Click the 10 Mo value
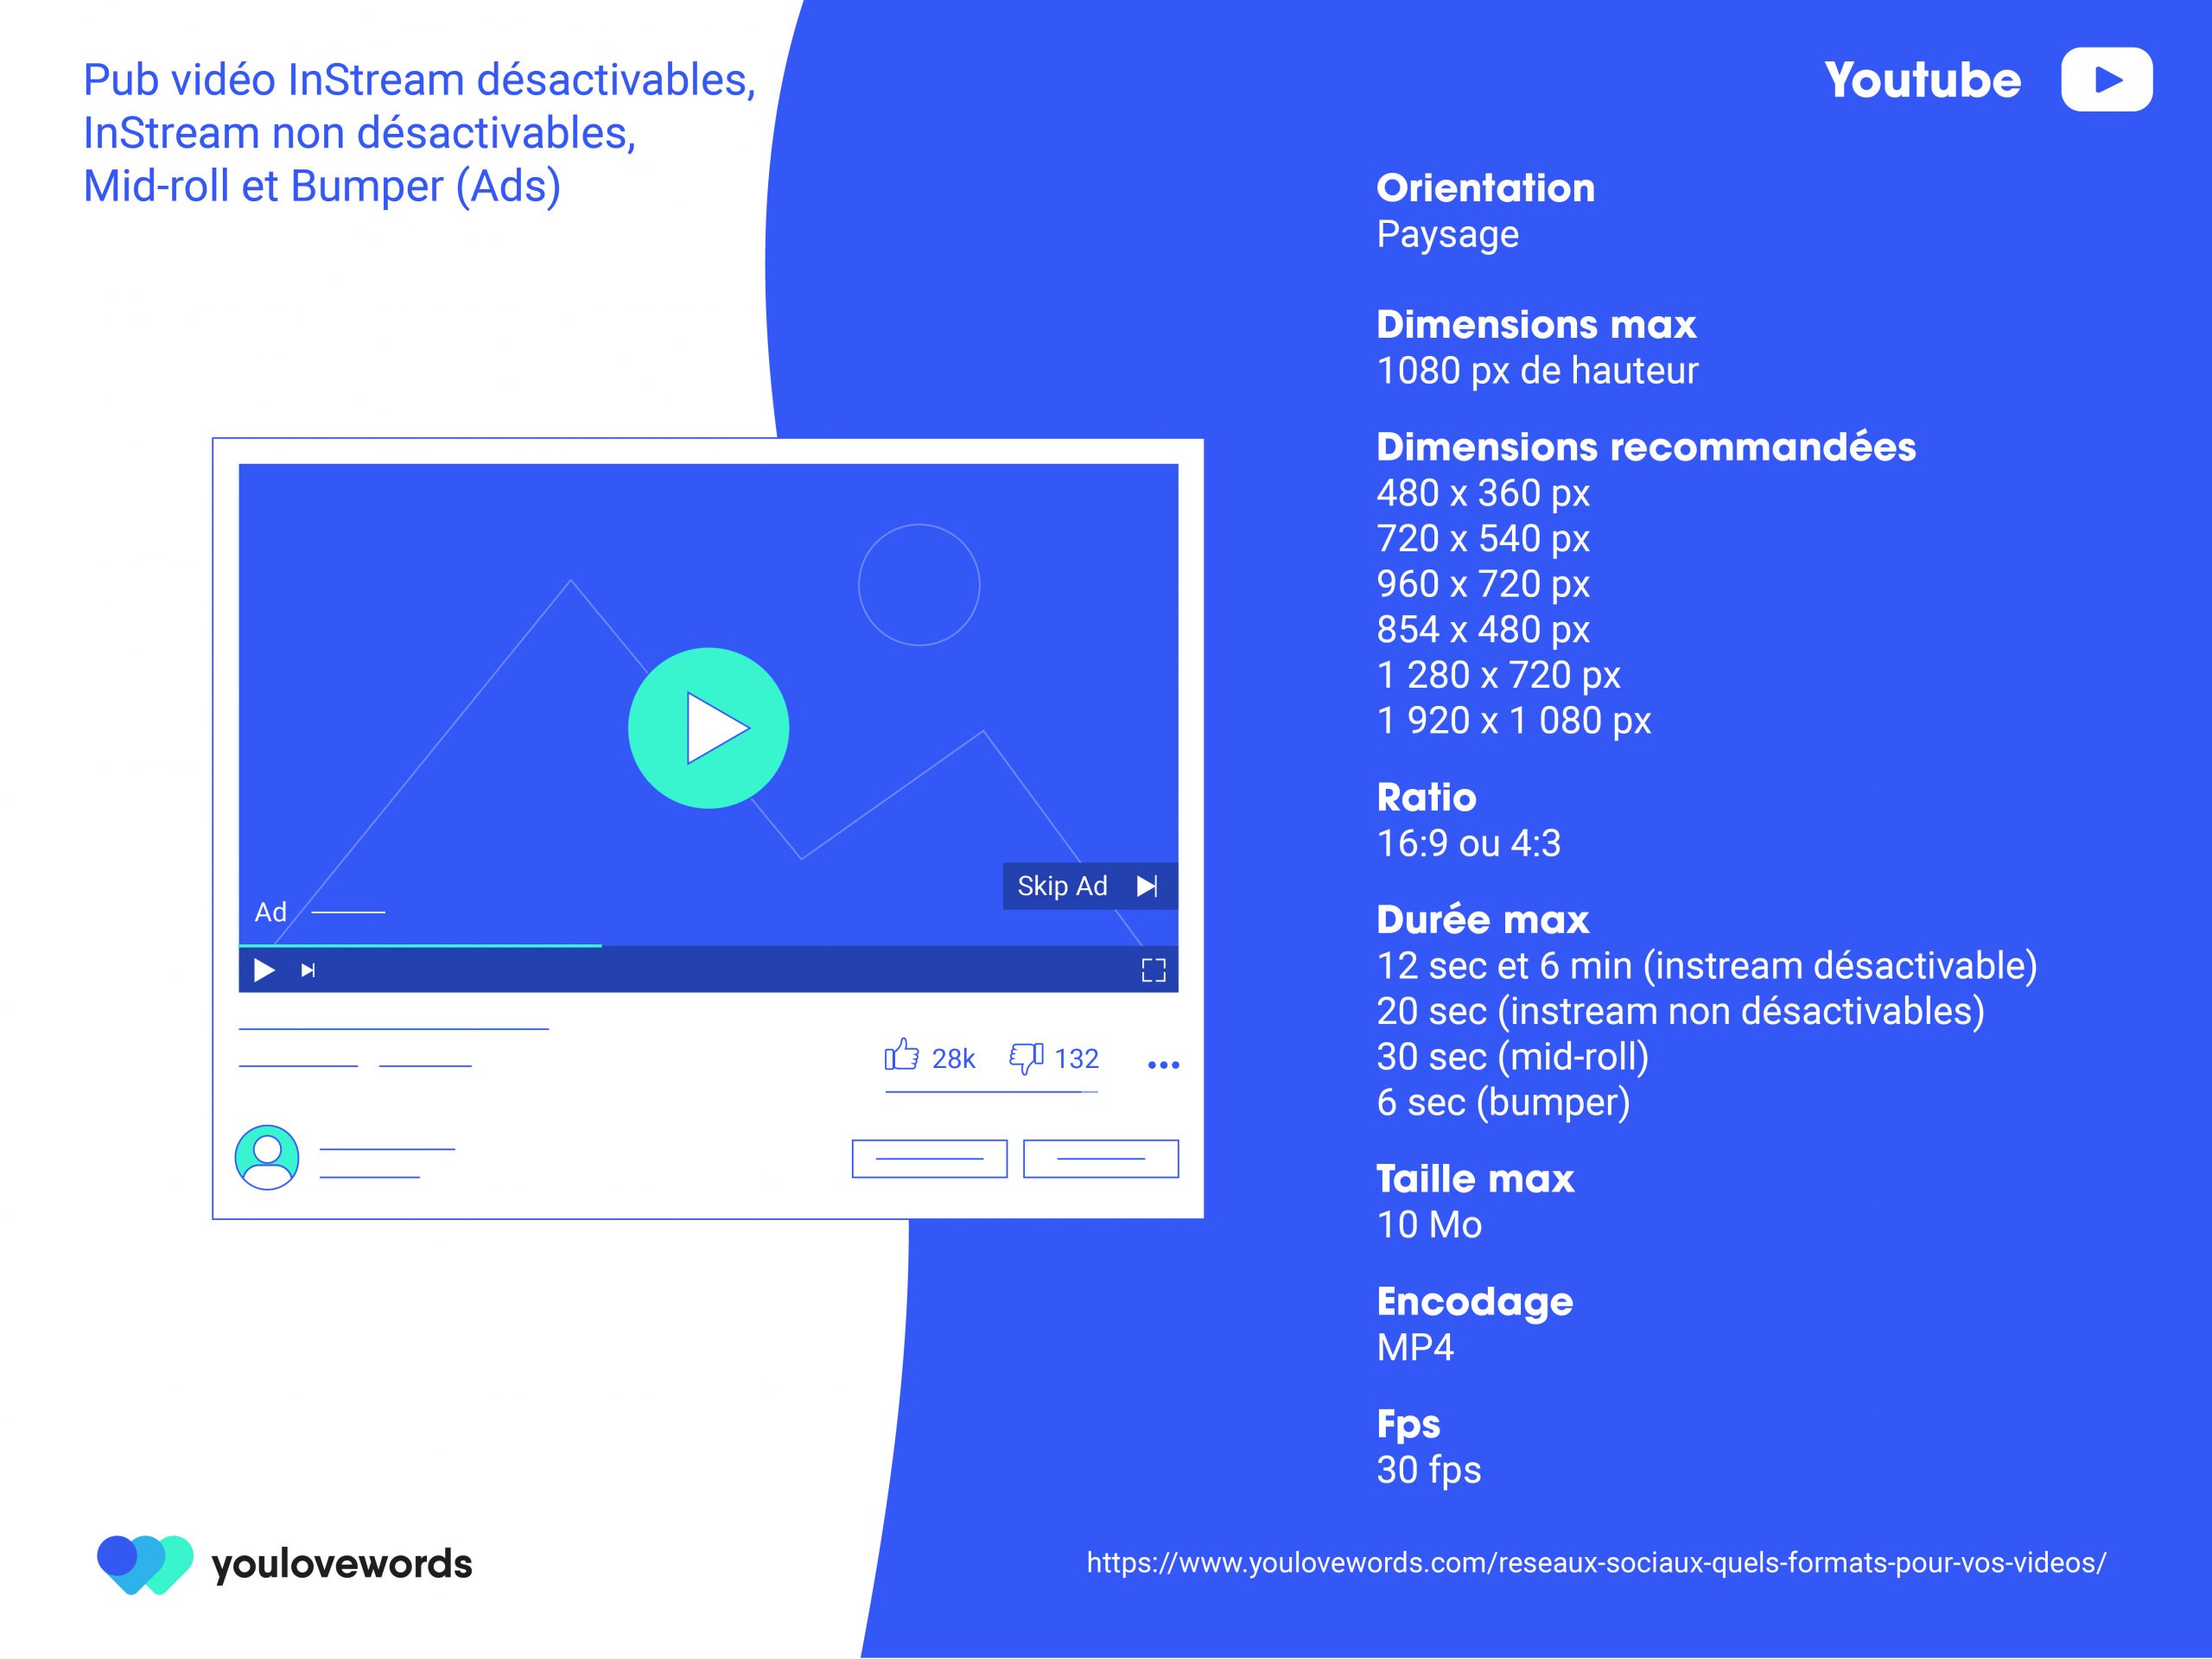The width and height of the screenshot is (2212, 1659). [x=1429, y=1225]
